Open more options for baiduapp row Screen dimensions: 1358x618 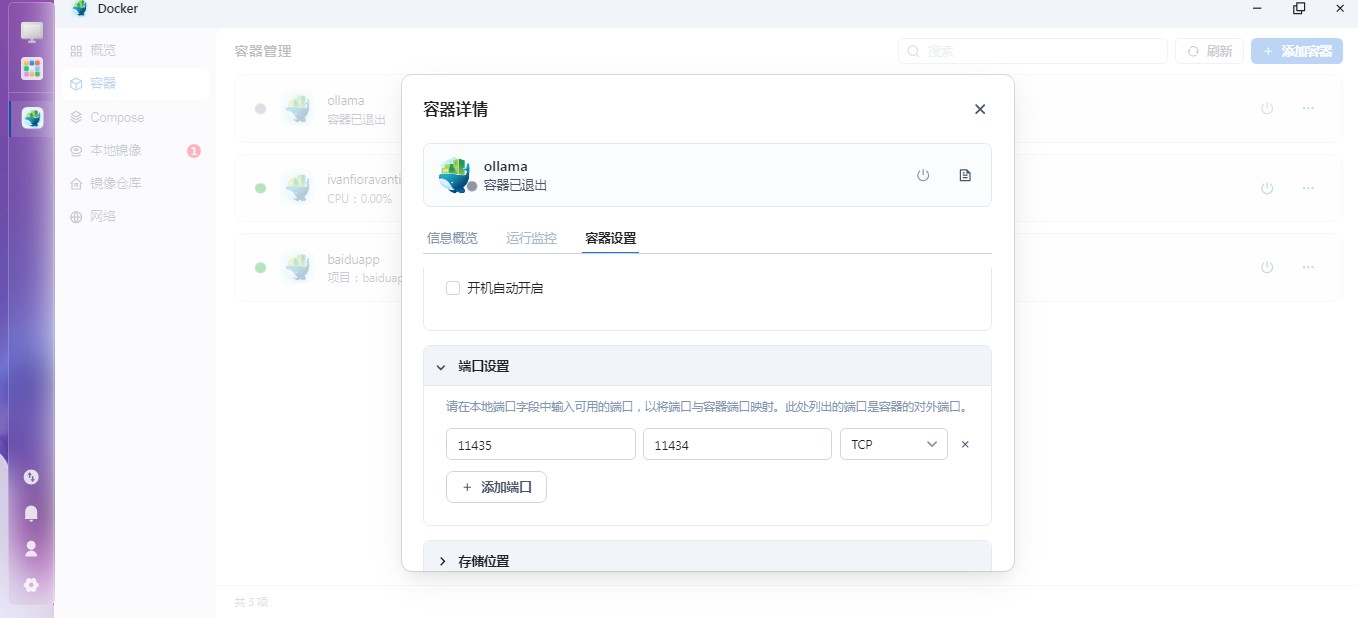coord(1308,267)
